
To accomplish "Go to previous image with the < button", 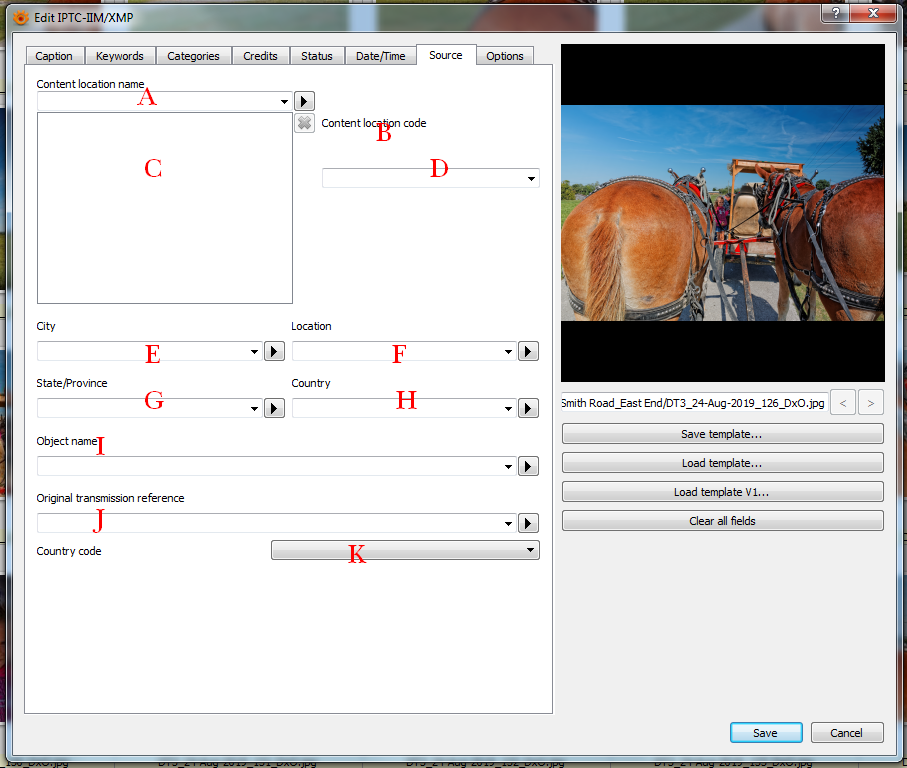I will [843, 403].
